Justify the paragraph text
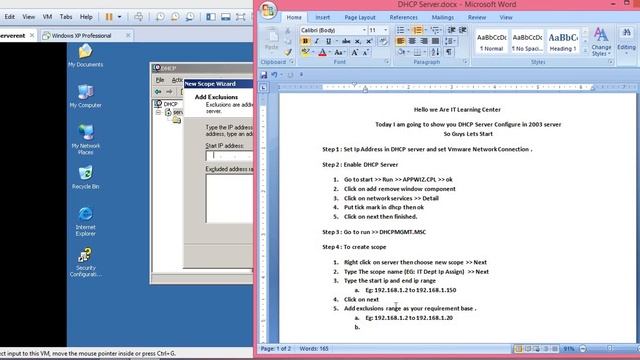Image resolution: width=640 pixels, height=360 pixels. 436,41
